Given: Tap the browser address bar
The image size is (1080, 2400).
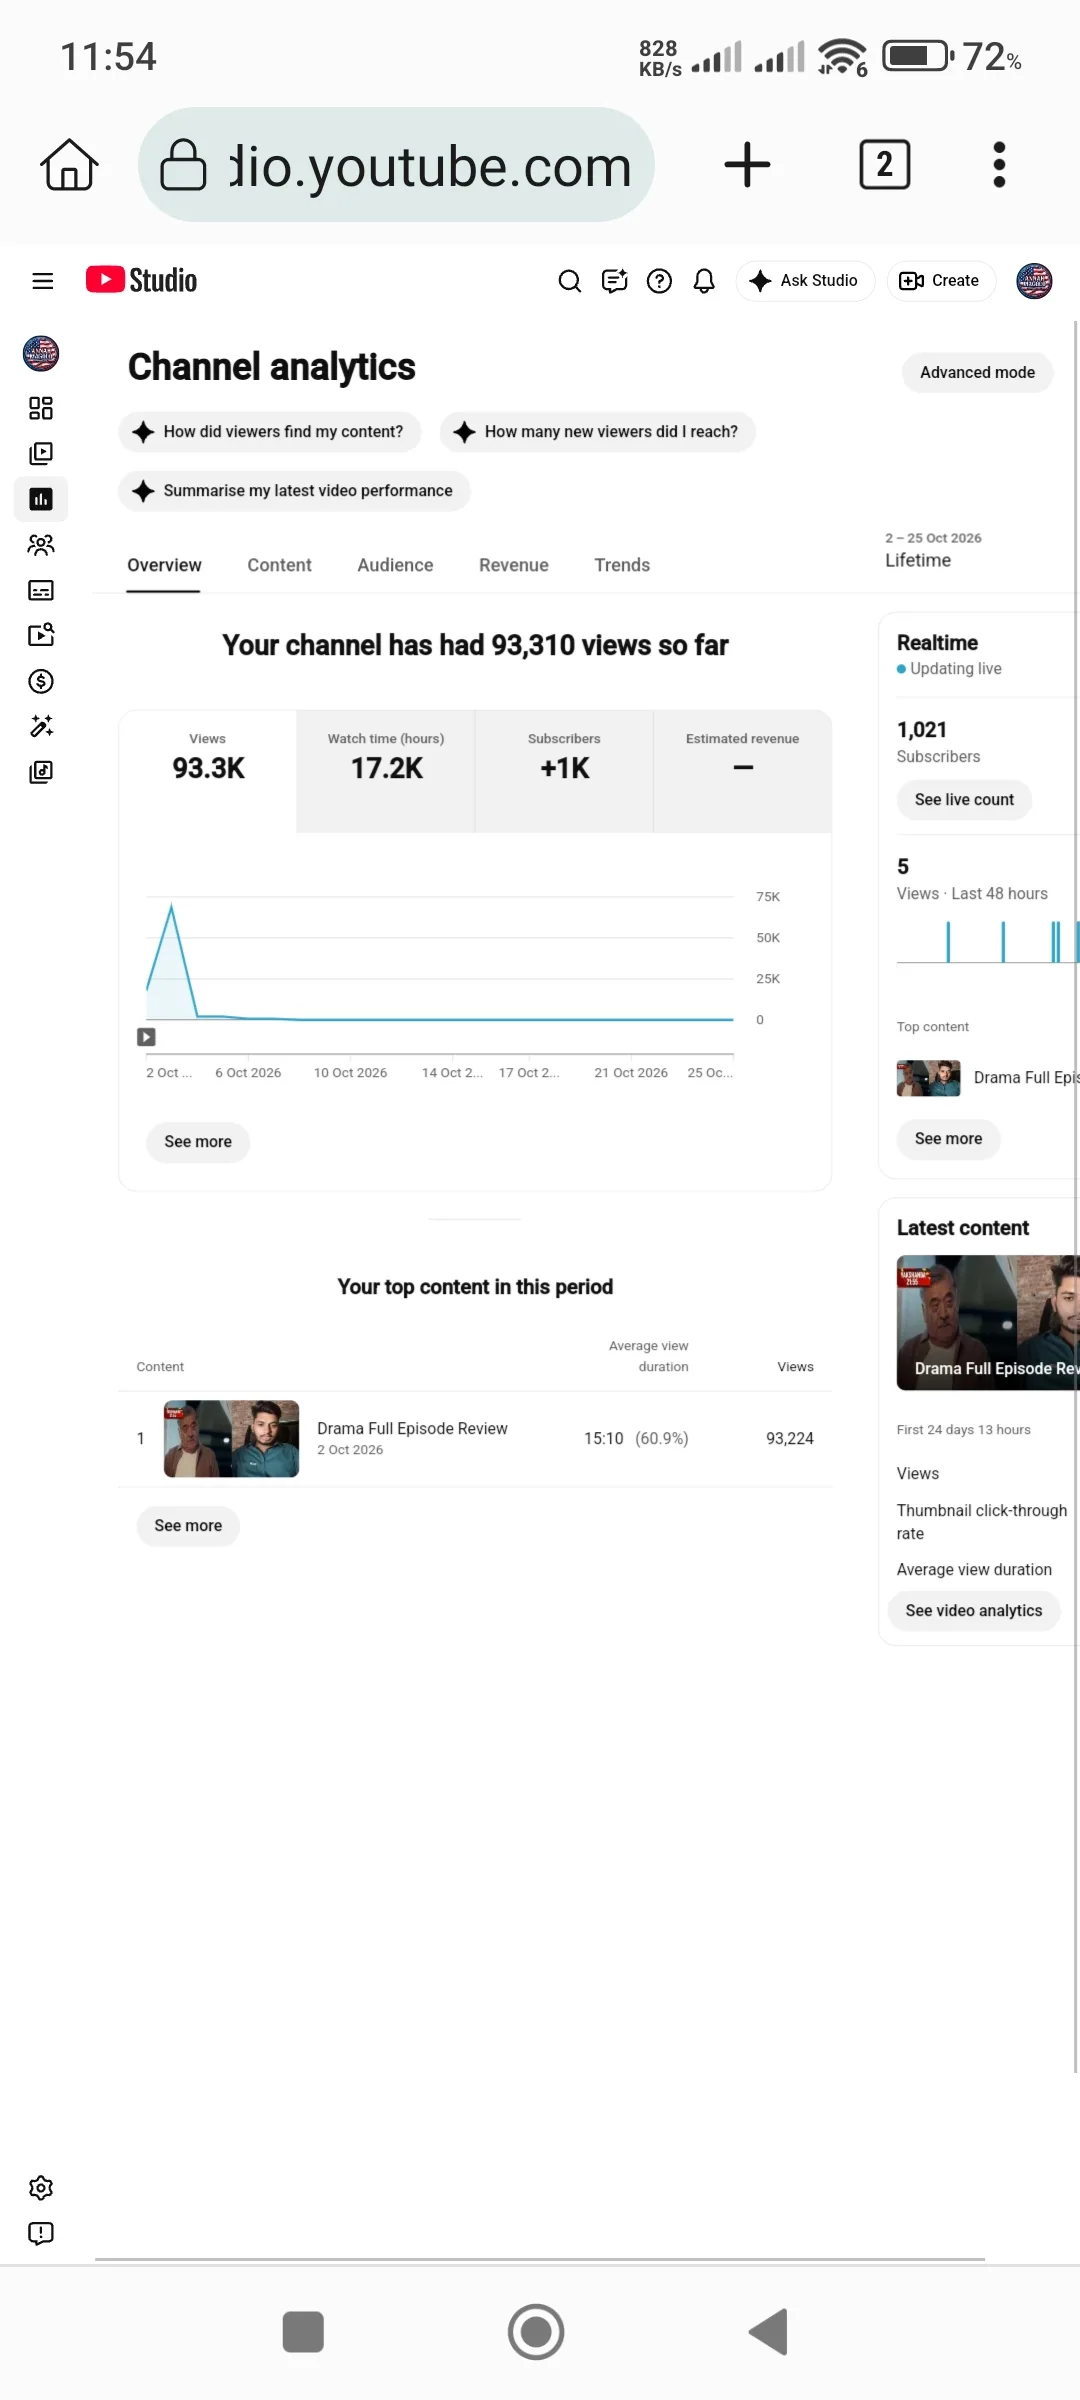Looking at the screenshot, I should pos(396,165).
